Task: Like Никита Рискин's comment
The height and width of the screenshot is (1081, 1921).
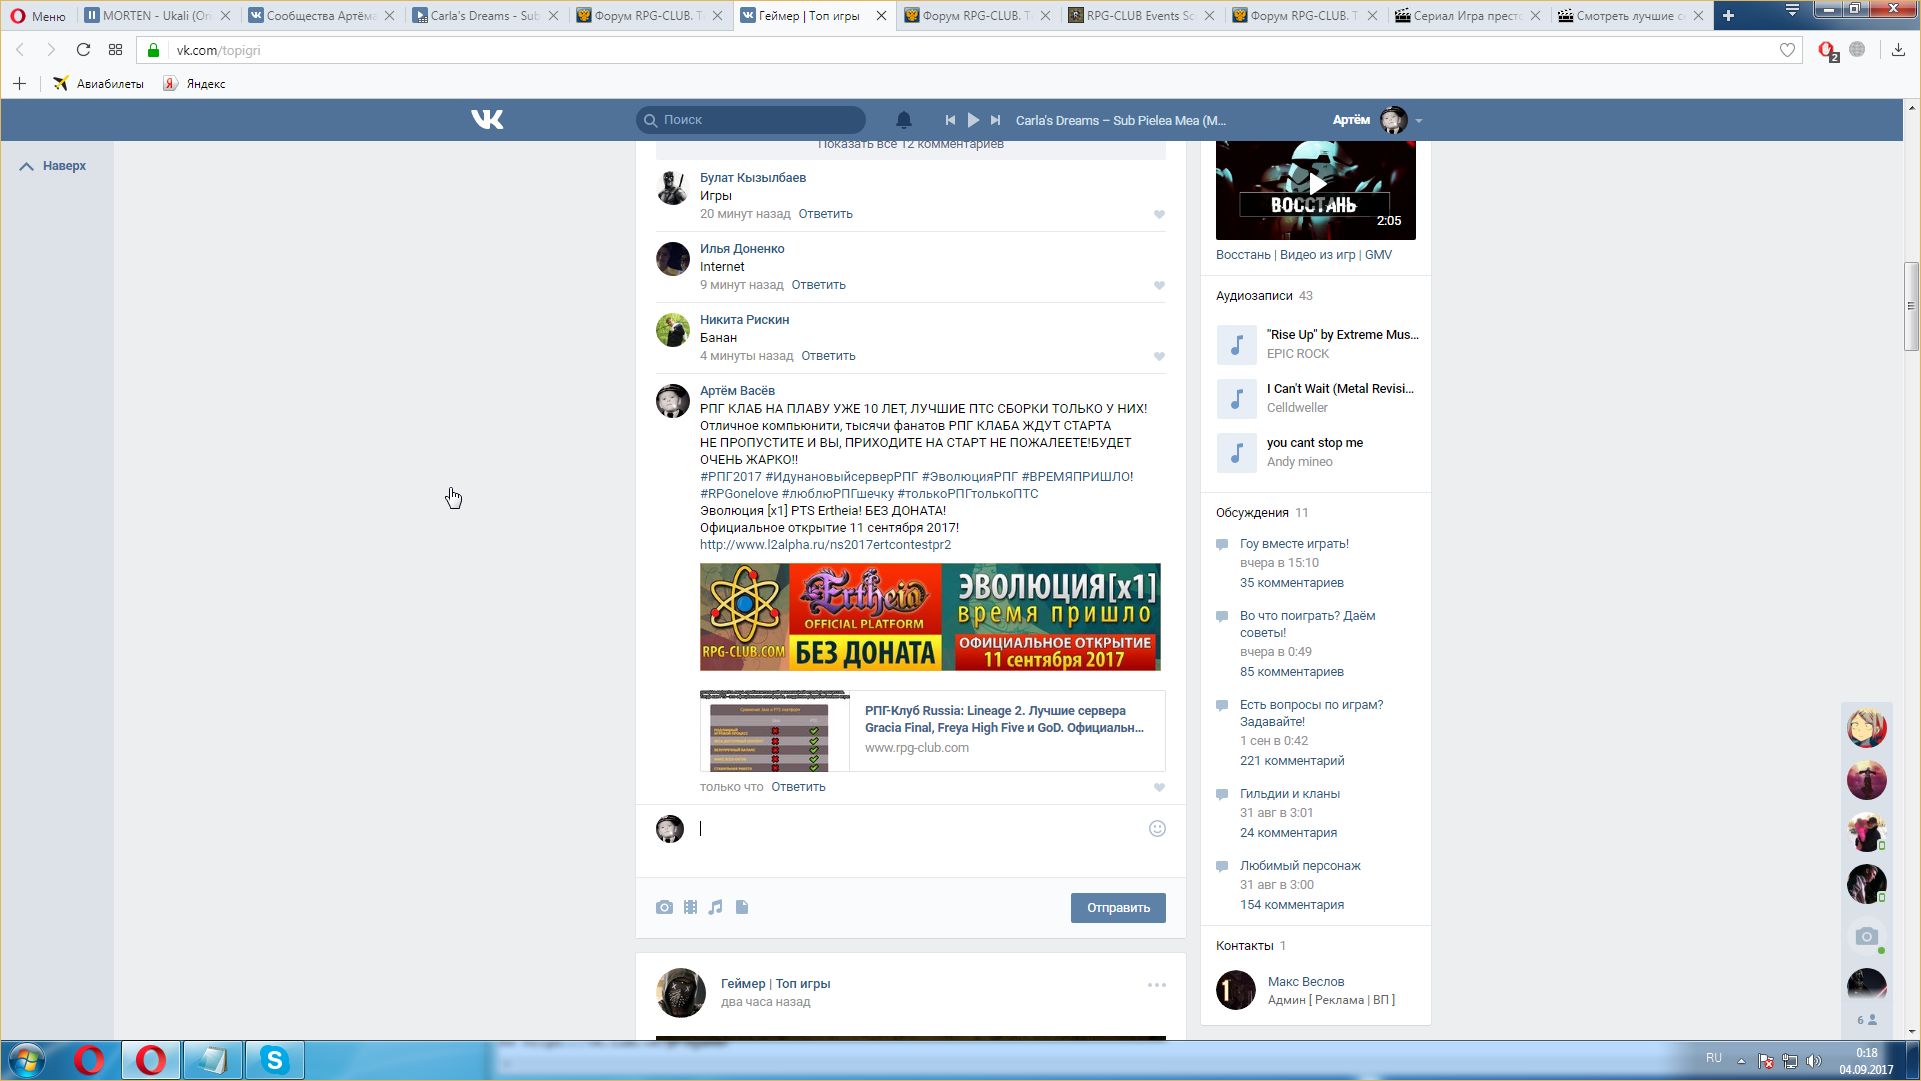Action: pos(1159,357)
